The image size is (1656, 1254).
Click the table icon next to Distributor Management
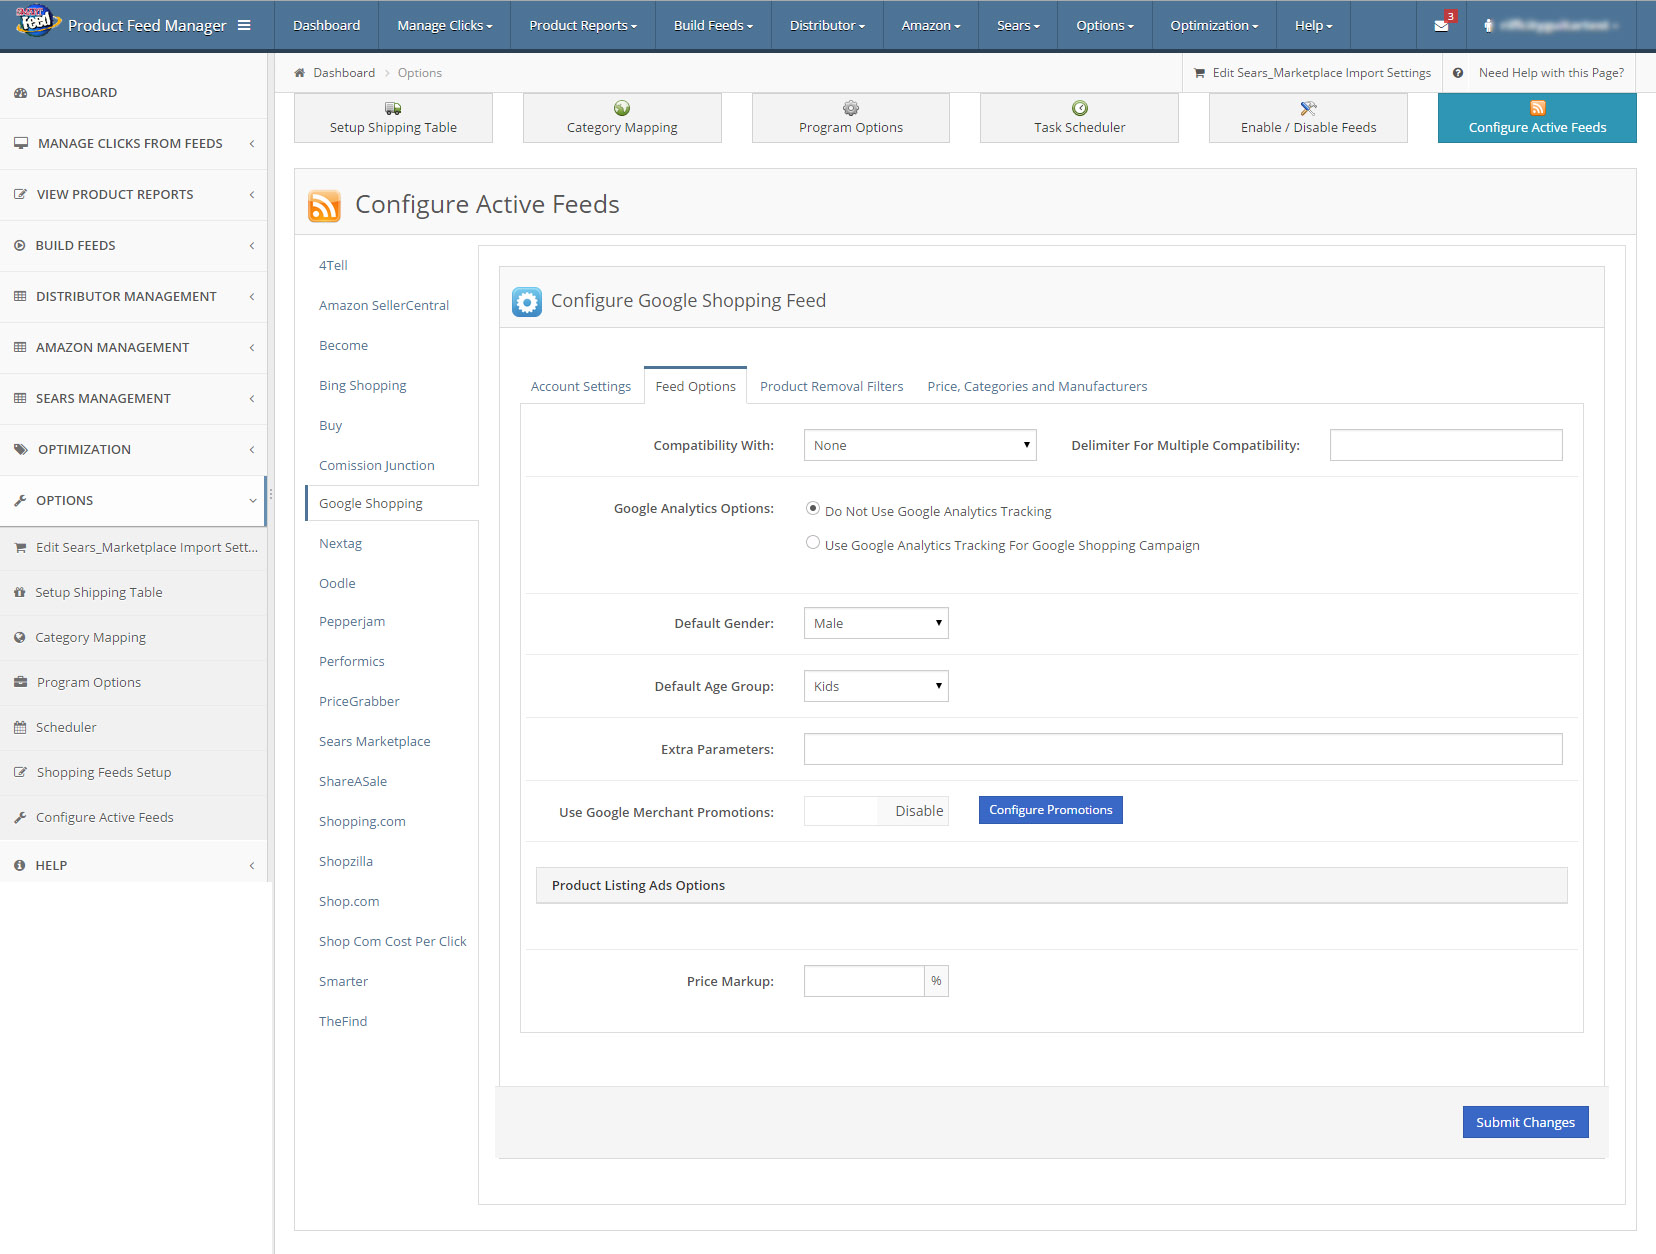[20, 297]
